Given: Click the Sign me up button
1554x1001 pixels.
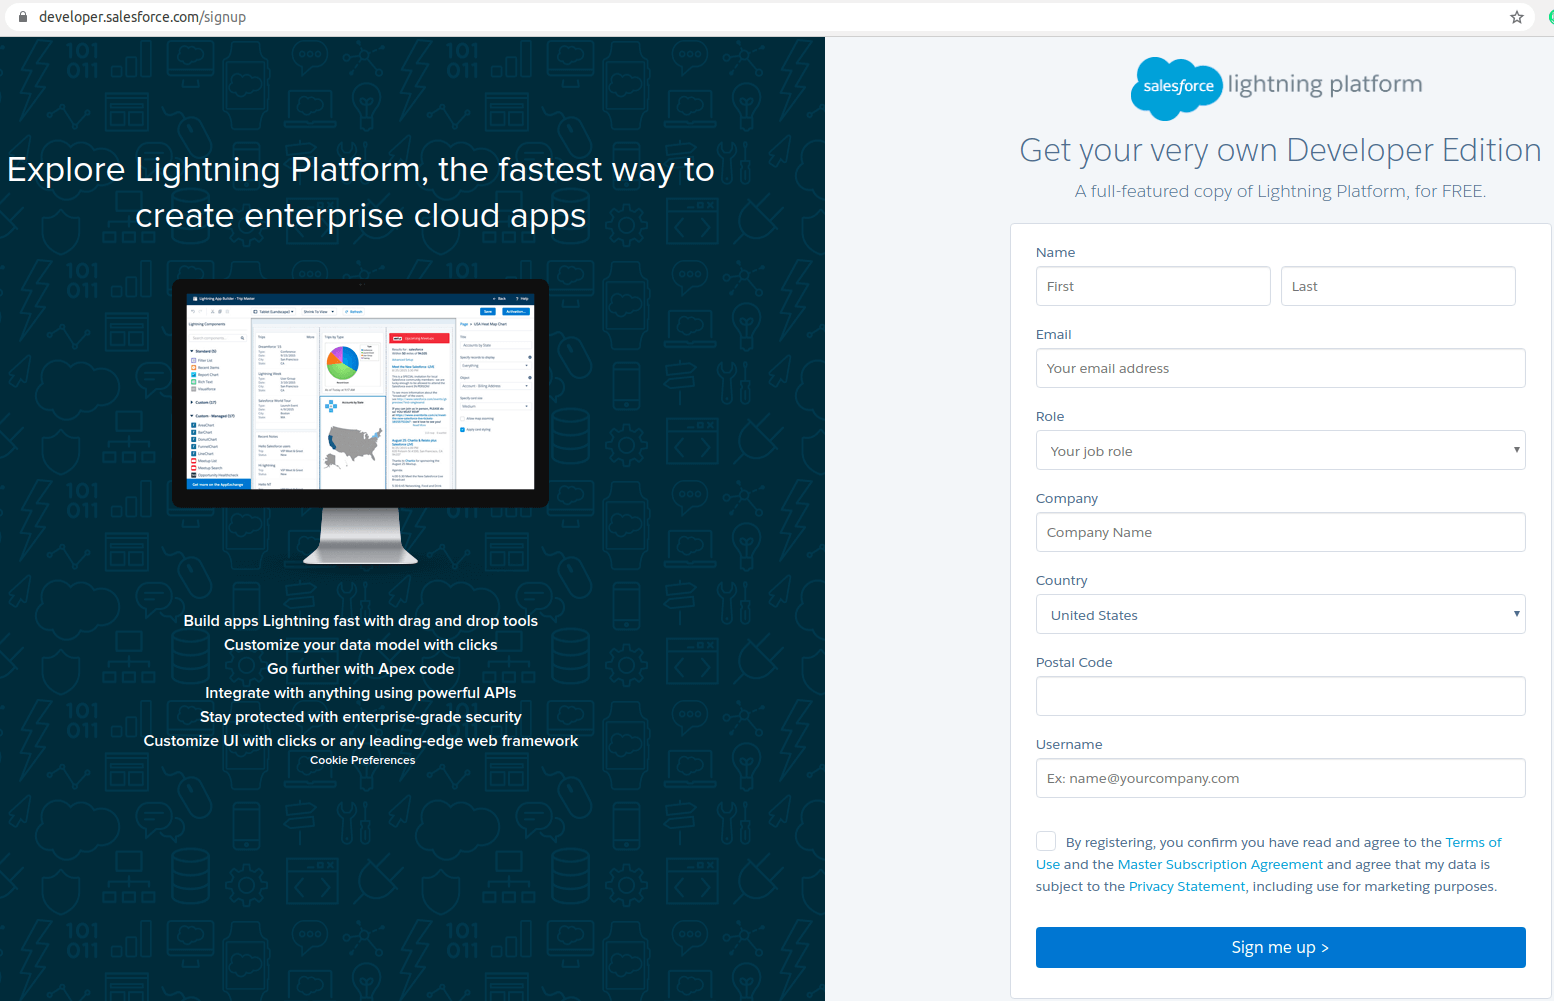Looking at the screenshot, I should coord(1280,947).
